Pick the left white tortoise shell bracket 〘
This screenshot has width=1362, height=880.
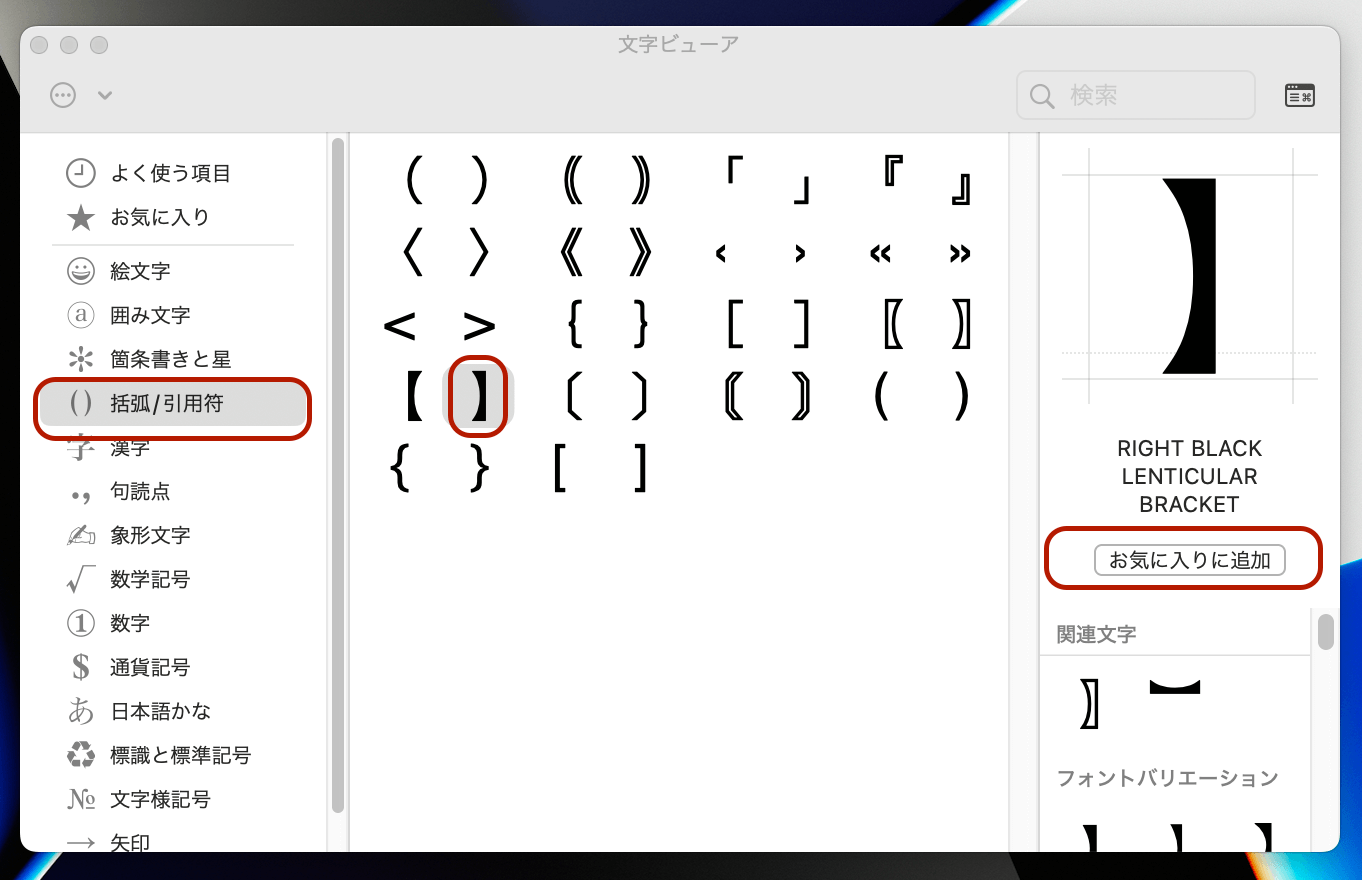[735, 397]
